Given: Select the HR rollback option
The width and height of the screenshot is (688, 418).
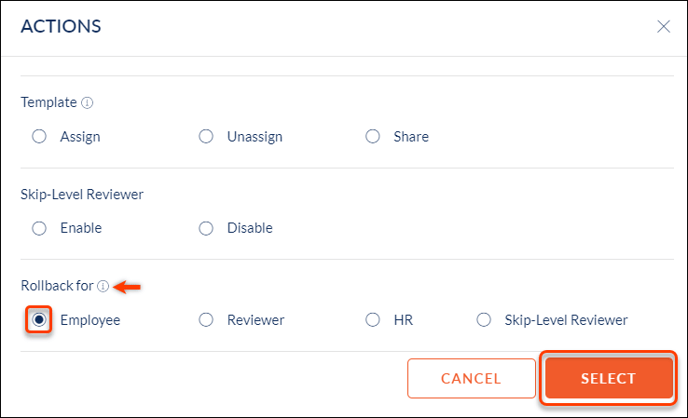Looking at the screenshot, I should coord(373,320).
